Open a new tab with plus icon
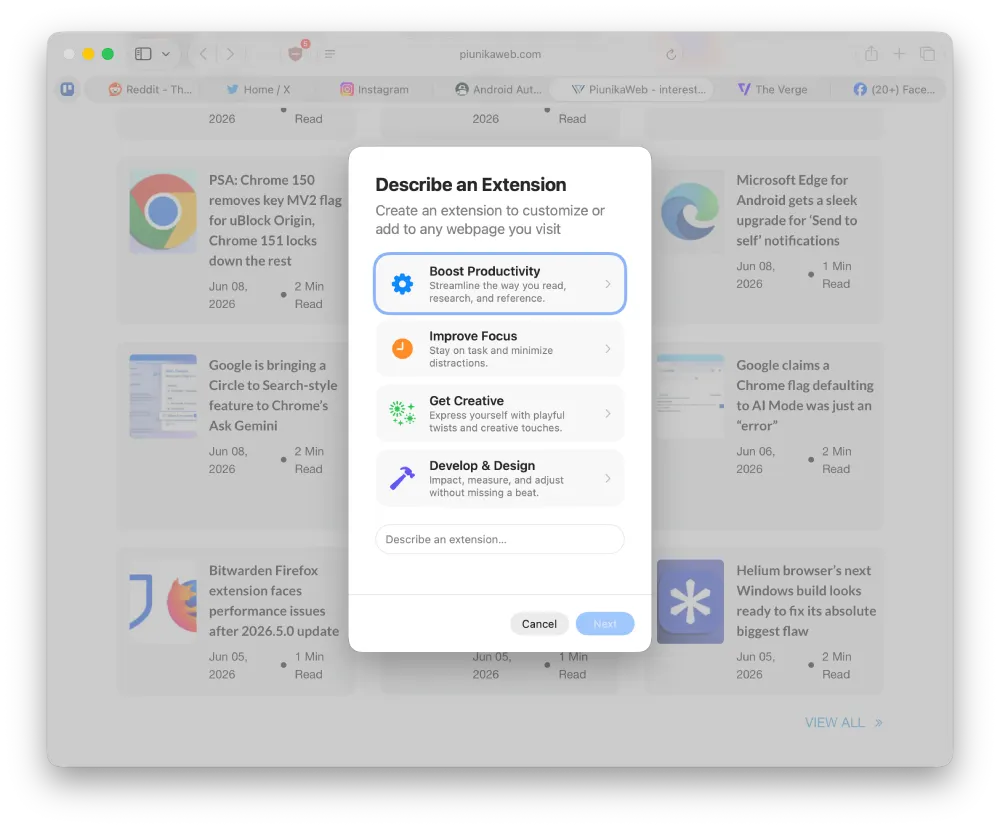This screenshot has height=829, width=1000. 899,54
